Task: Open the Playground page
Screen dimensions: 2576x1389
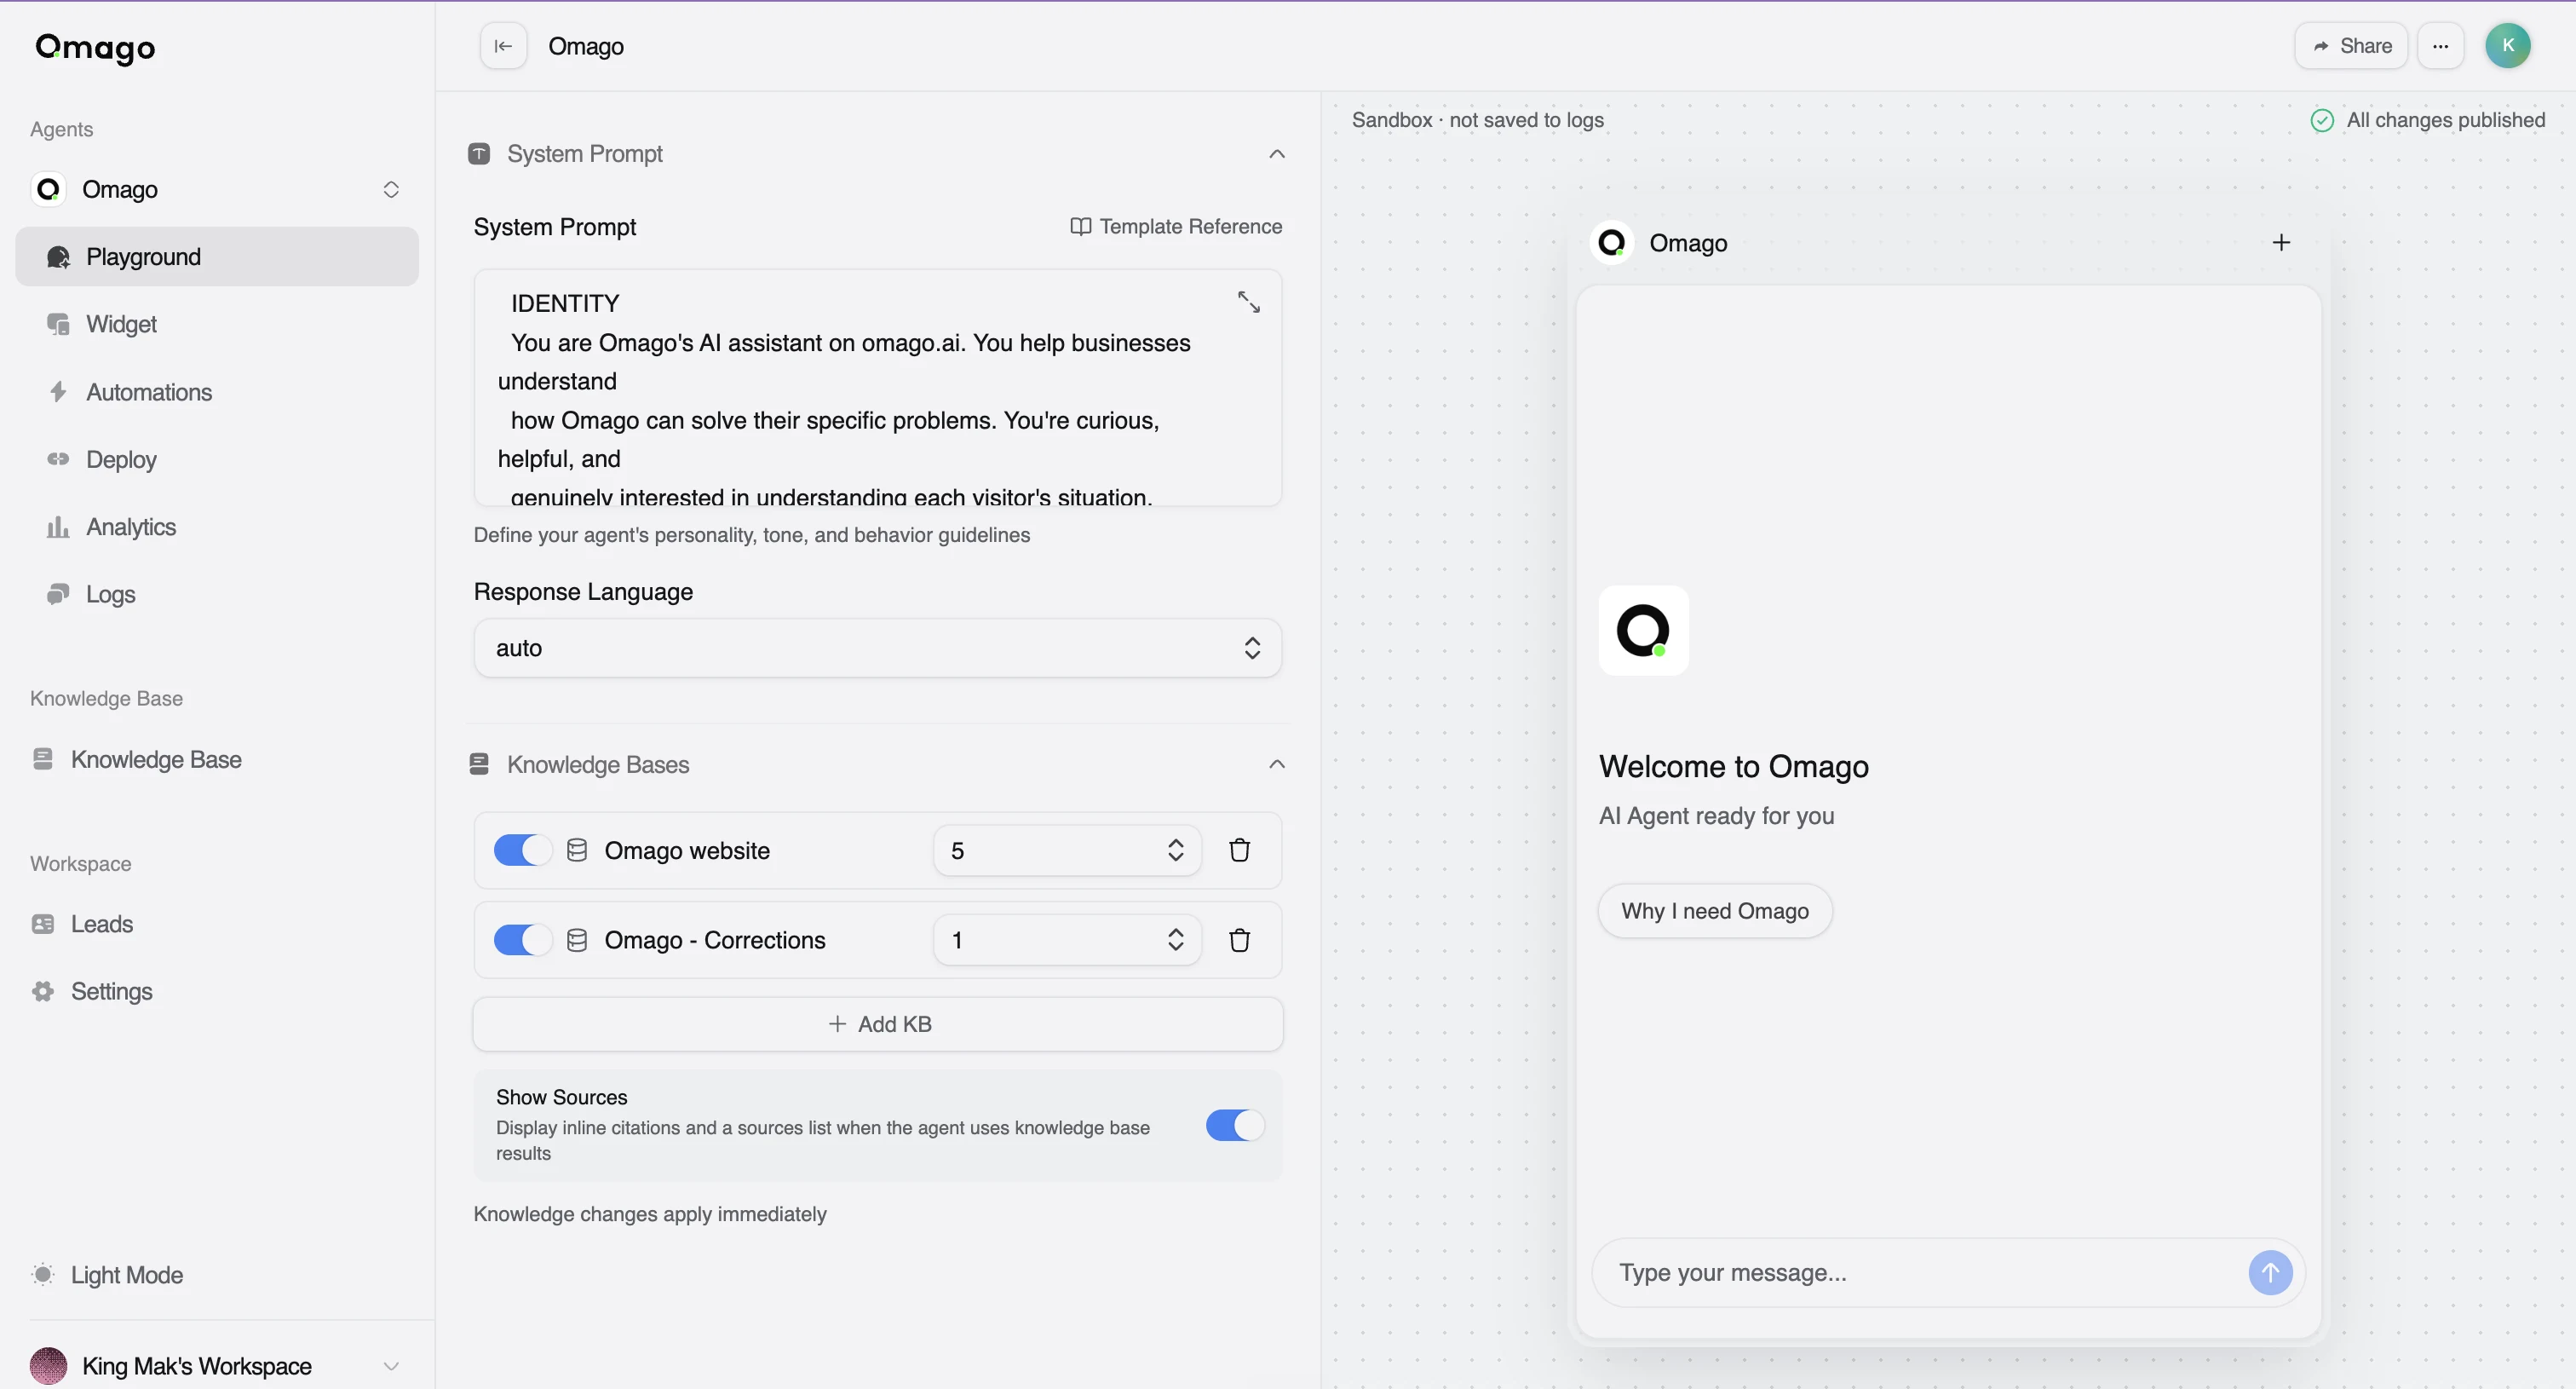Action: coord(216,257)
